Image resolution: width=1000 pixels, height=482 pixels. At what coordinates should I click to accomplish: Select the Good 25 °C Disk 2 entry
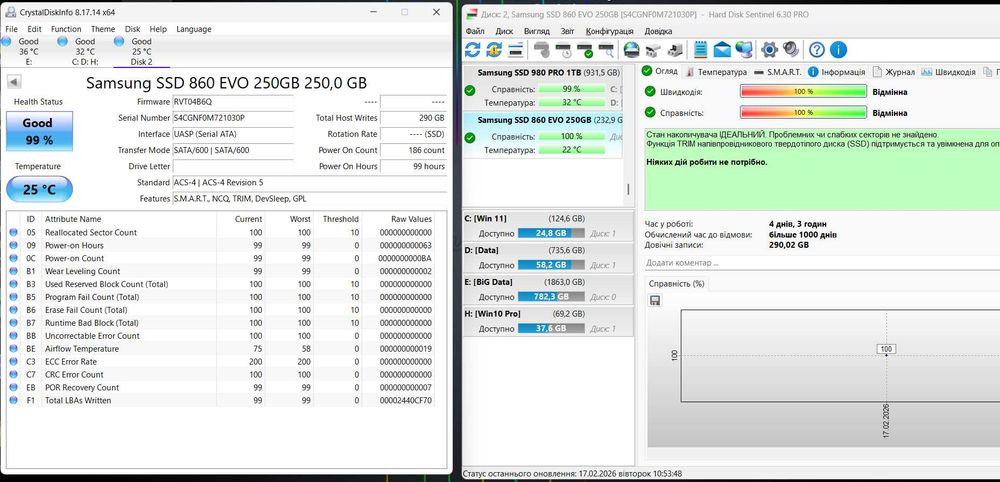pos(142,51)
